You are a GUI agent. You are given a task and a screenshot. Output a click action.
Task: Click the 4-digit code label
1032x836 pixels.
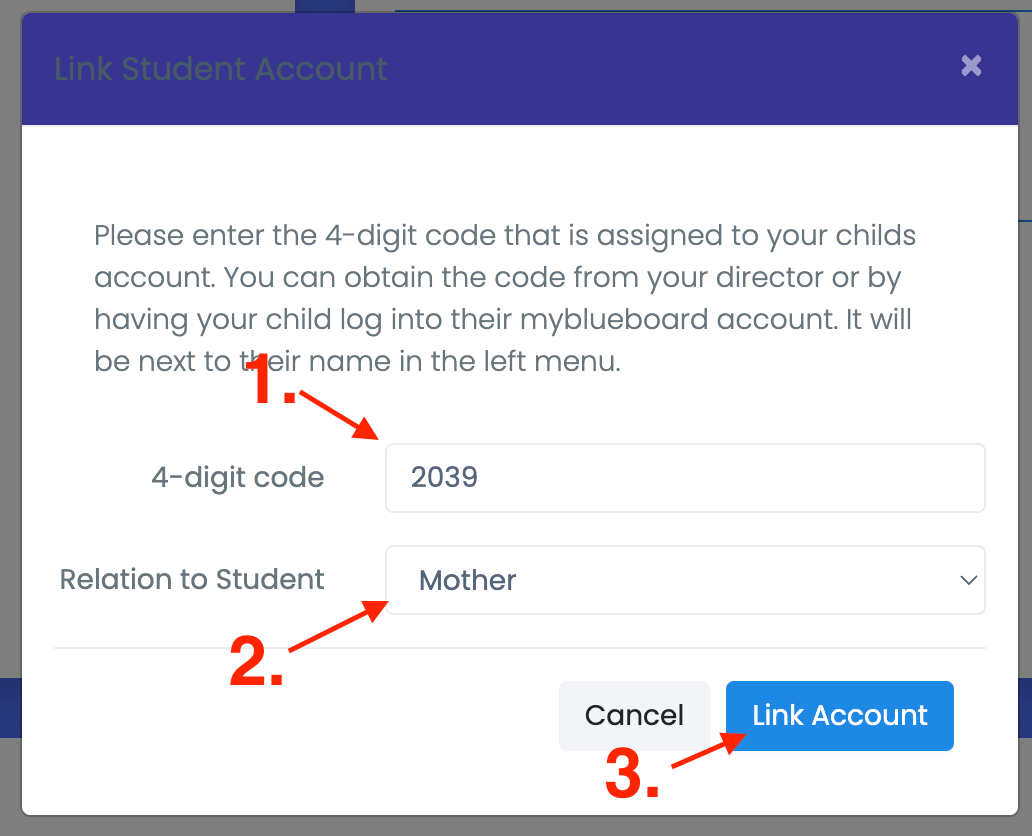(238, 478)
